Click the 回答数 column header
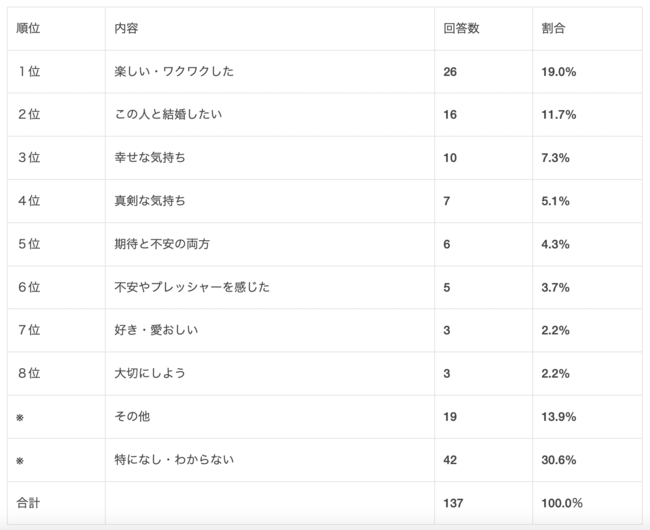The height and width of the screenshot is (530, 650). pos(461,29)
